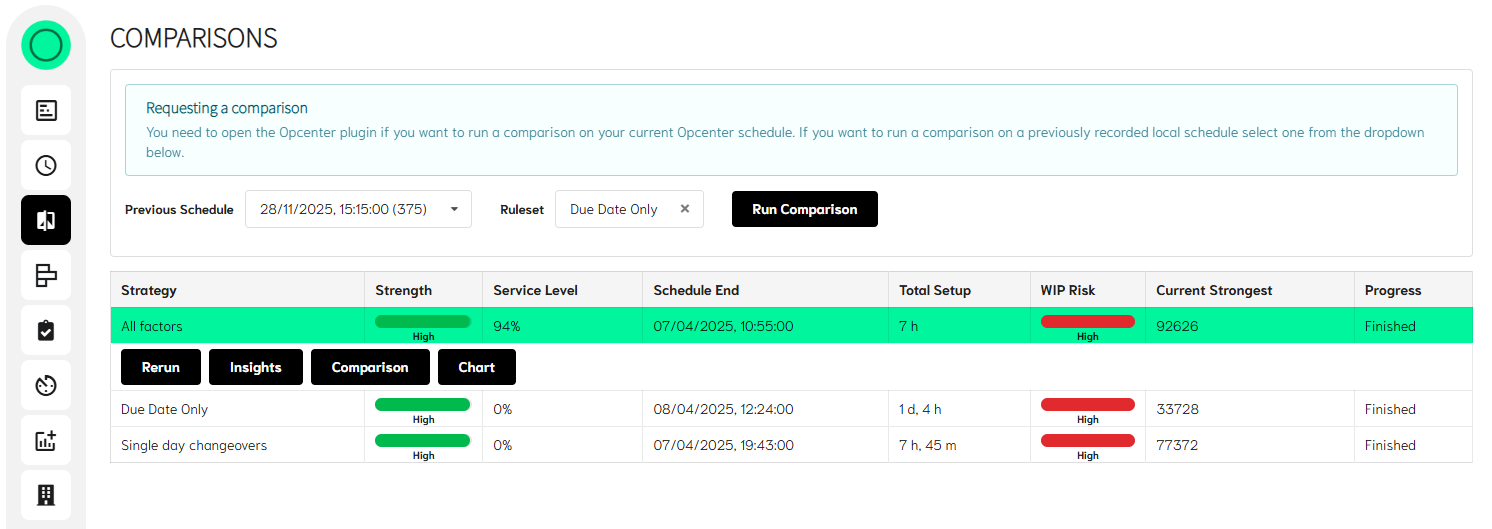Open the clock history sidebar icon
This screenshot has height=529, width=1492.
[46, 165]
